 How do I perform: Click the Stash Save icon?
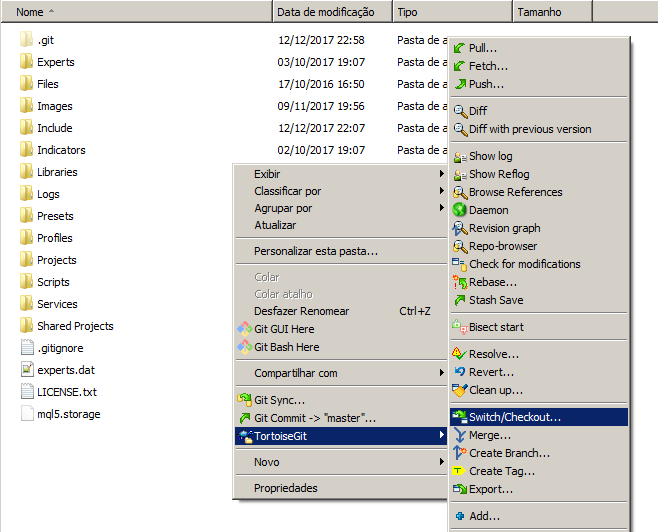point(460,300)
